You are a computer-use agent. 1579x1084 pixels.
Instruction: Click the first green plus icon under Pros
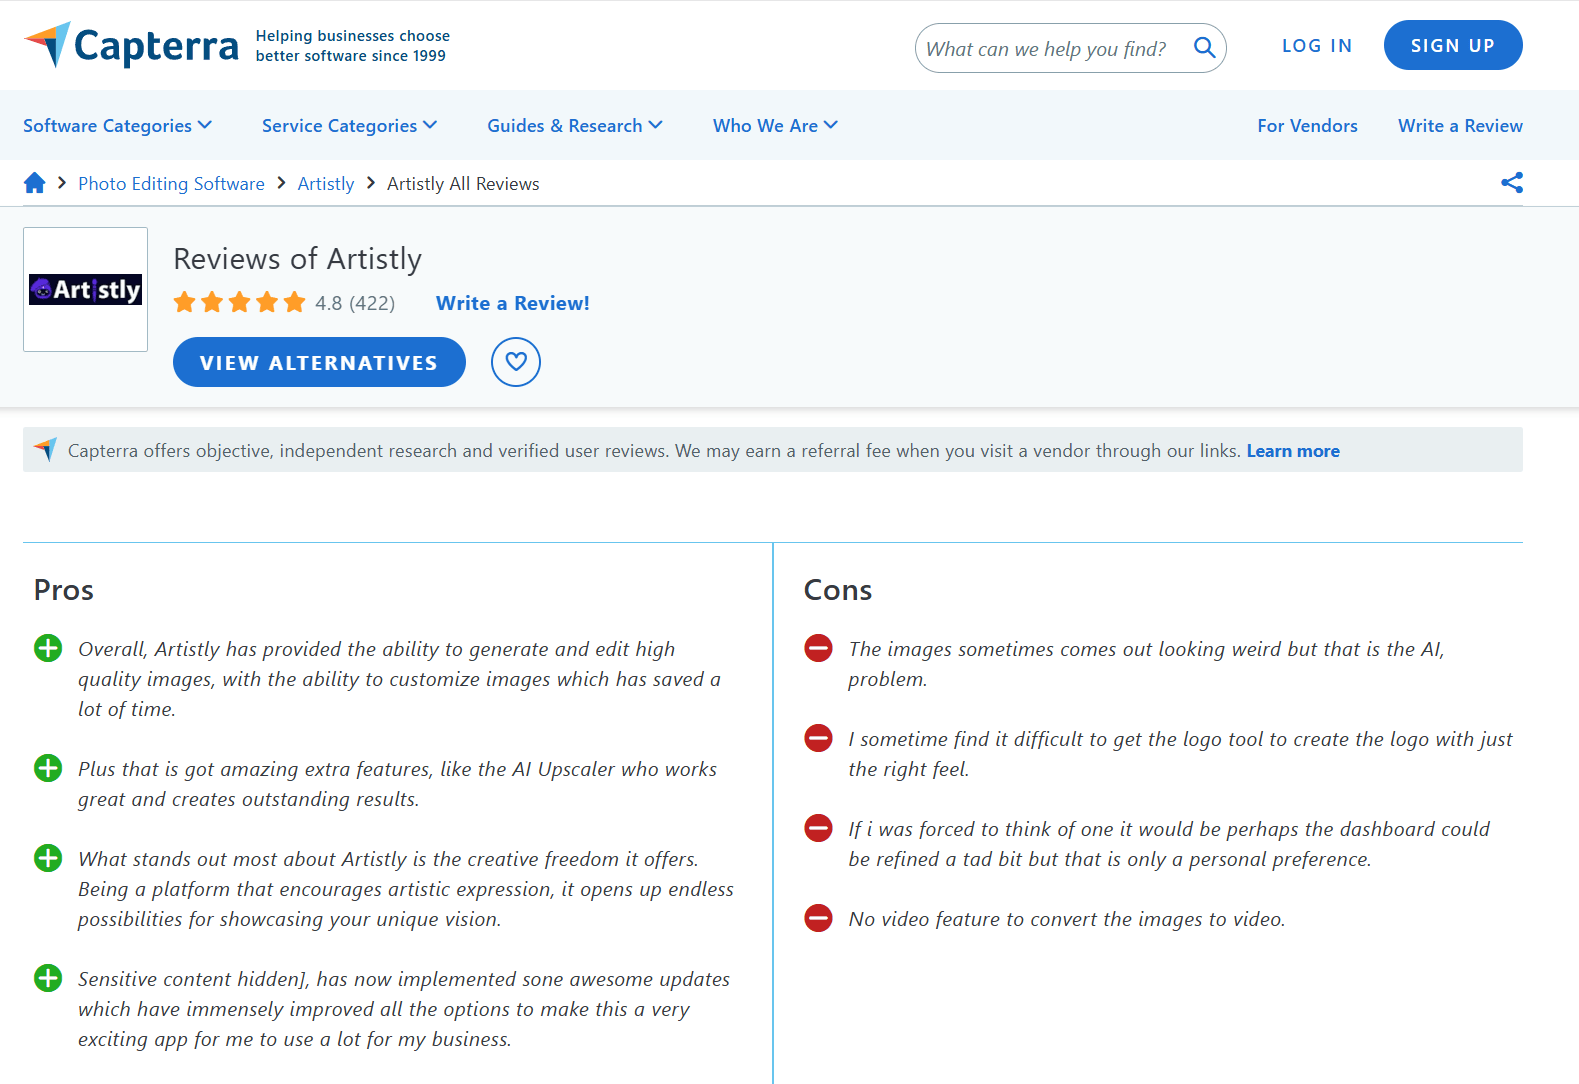pyautogui.click(x=48, y=649)
